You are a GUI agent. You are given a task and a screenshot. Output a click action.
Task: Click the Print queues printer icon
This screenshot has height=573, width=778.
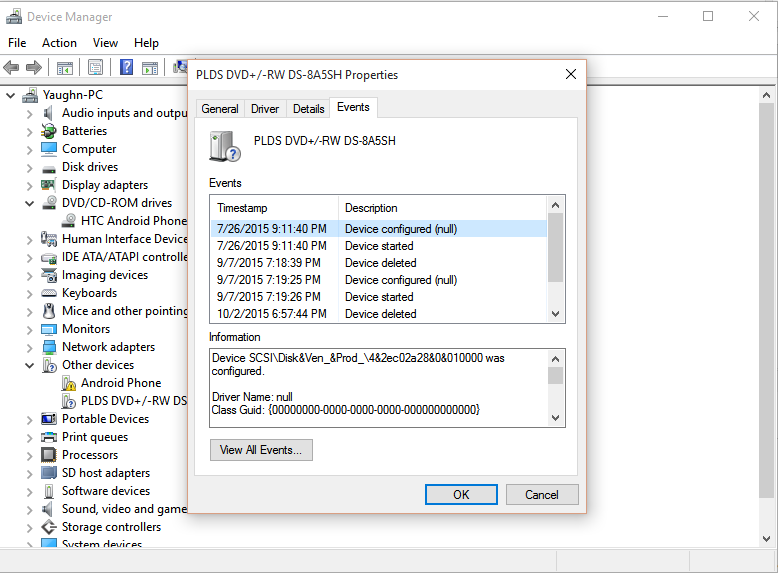[49, 437]
